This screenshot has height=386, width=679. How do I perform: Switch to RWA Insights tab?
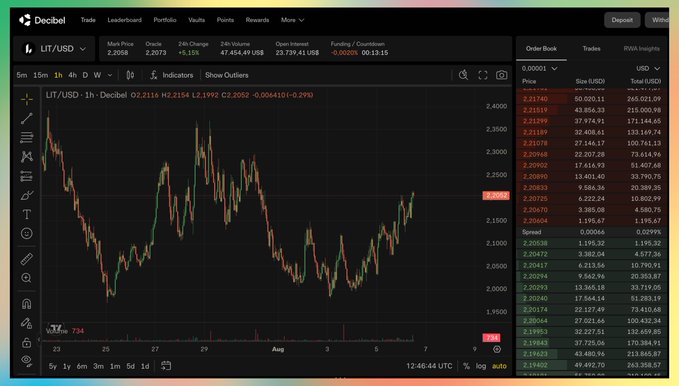[641, 49]
